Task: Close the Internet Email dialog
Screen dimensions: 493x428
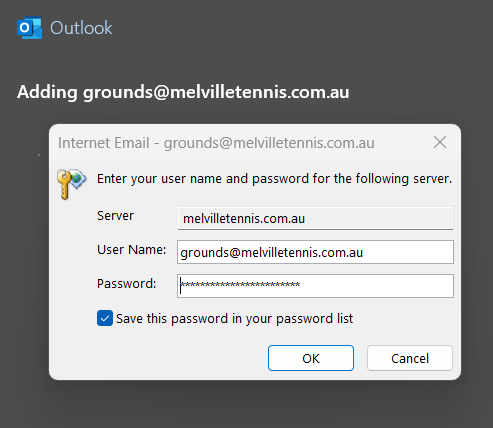Action: coord(440,142)
